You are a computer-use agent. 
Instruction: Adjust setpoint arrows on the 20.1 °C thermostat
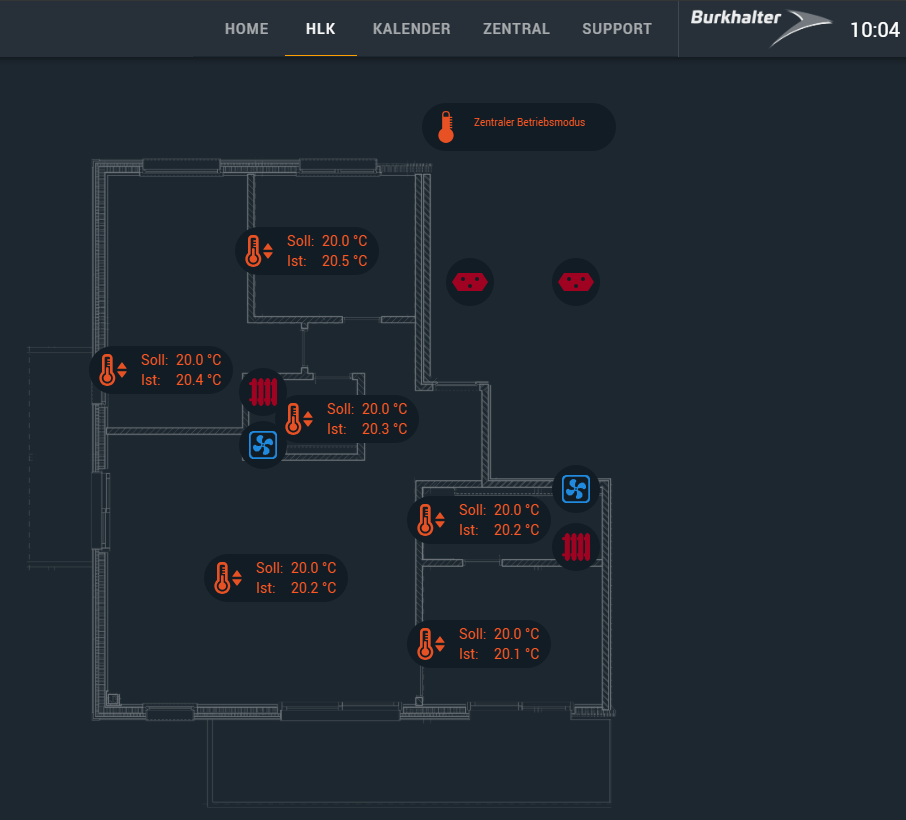tap(440, 644)
